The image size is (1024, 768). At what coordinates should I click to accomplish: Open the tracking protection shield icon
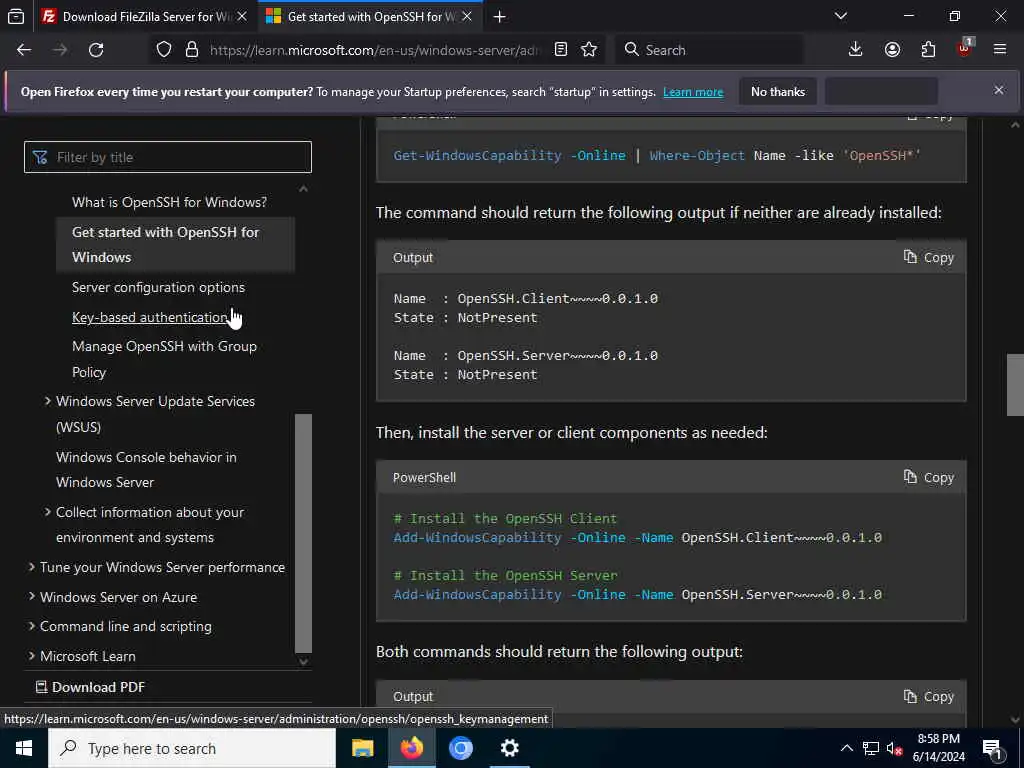(164, 50)
